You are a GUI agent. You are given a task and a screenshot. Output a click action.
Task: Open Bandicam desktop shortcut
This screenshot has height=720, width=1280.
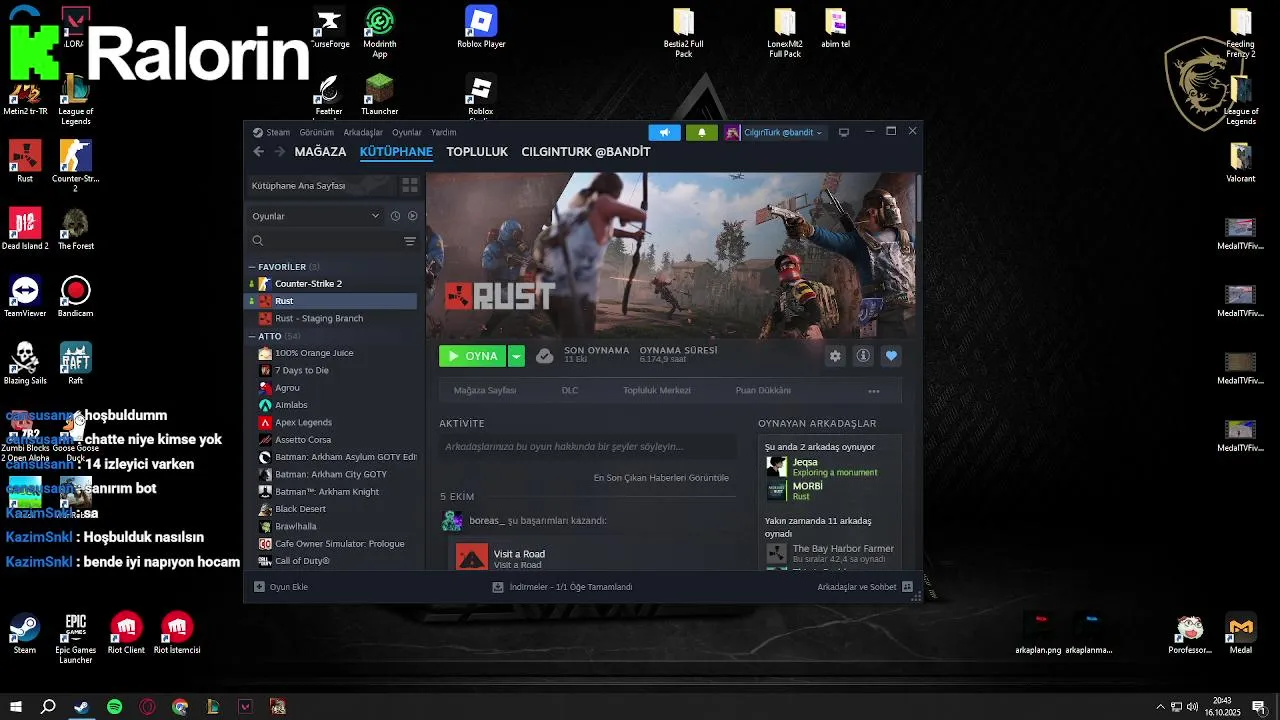click(76, 296)
